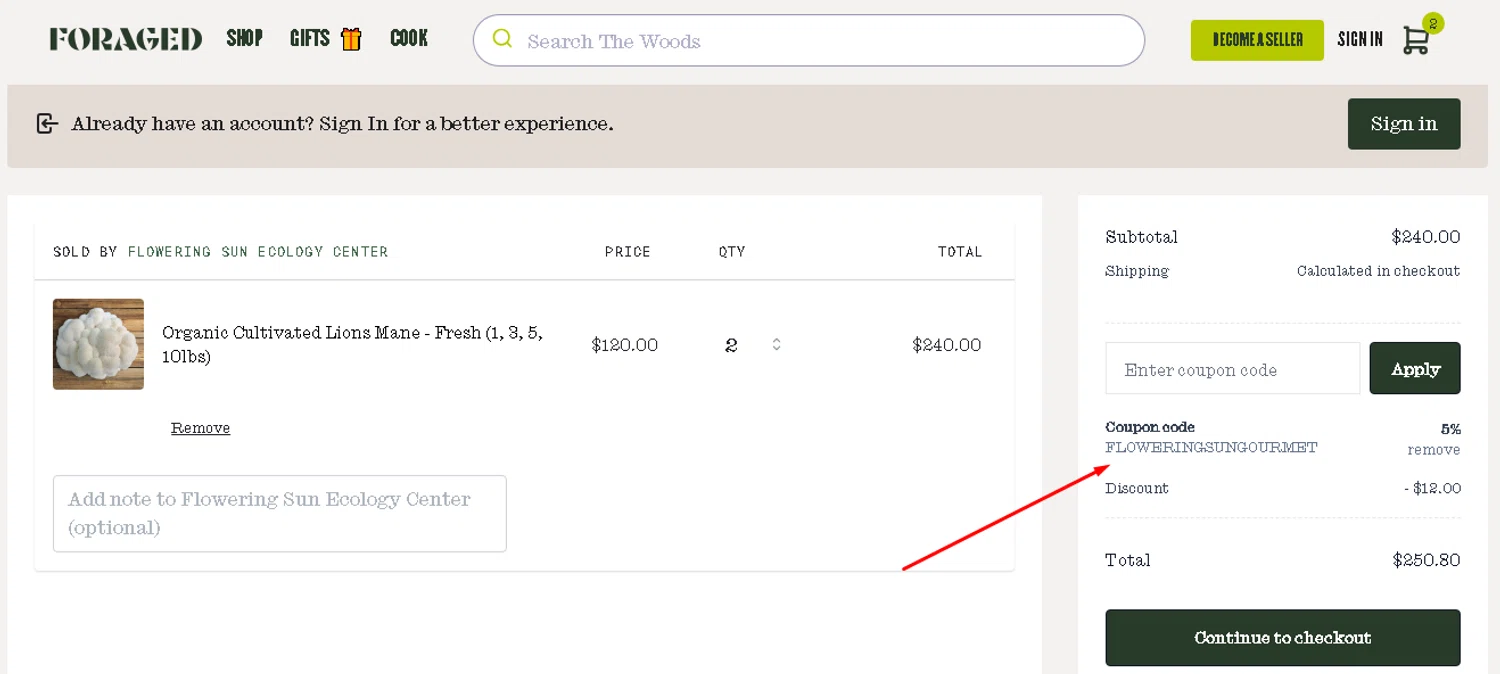Click the 5% coupon percentage text
1500x674 pixels.
pyautogui.click(x=1450, y=428)
